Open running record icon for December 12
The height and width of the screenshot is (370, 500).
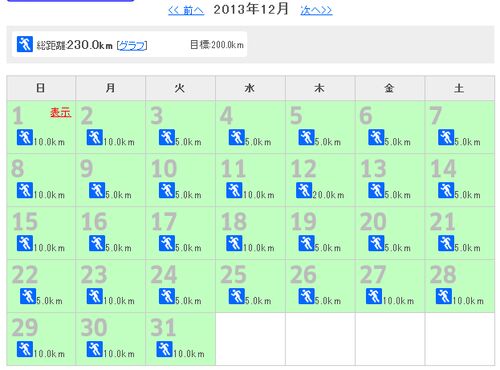click(x=304, y=190)
